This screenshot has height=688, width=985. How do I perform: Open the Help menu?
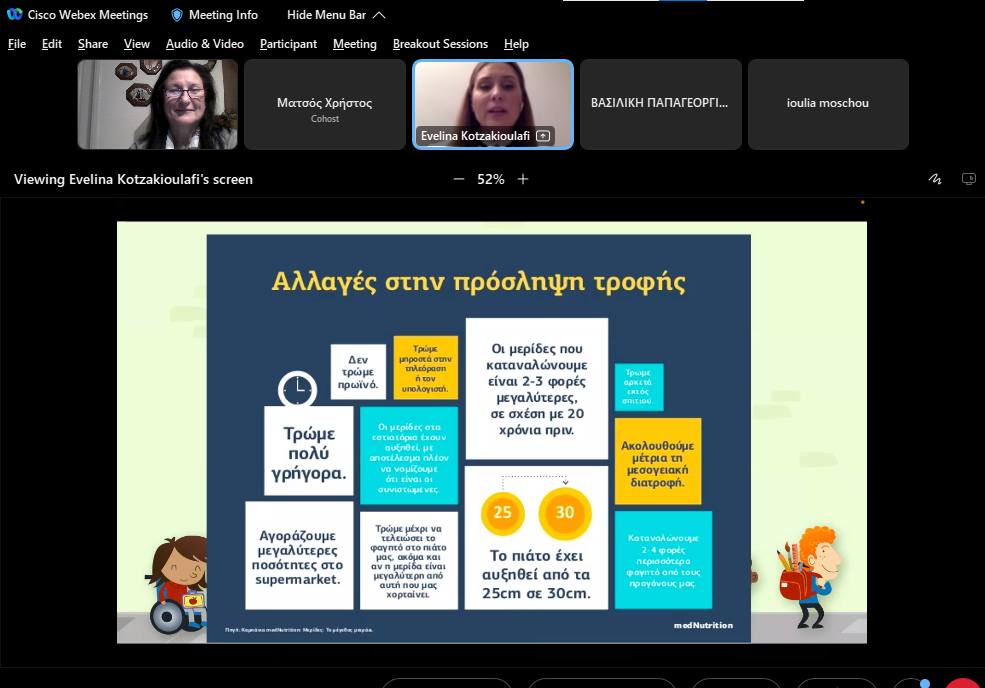click(516, 44)
